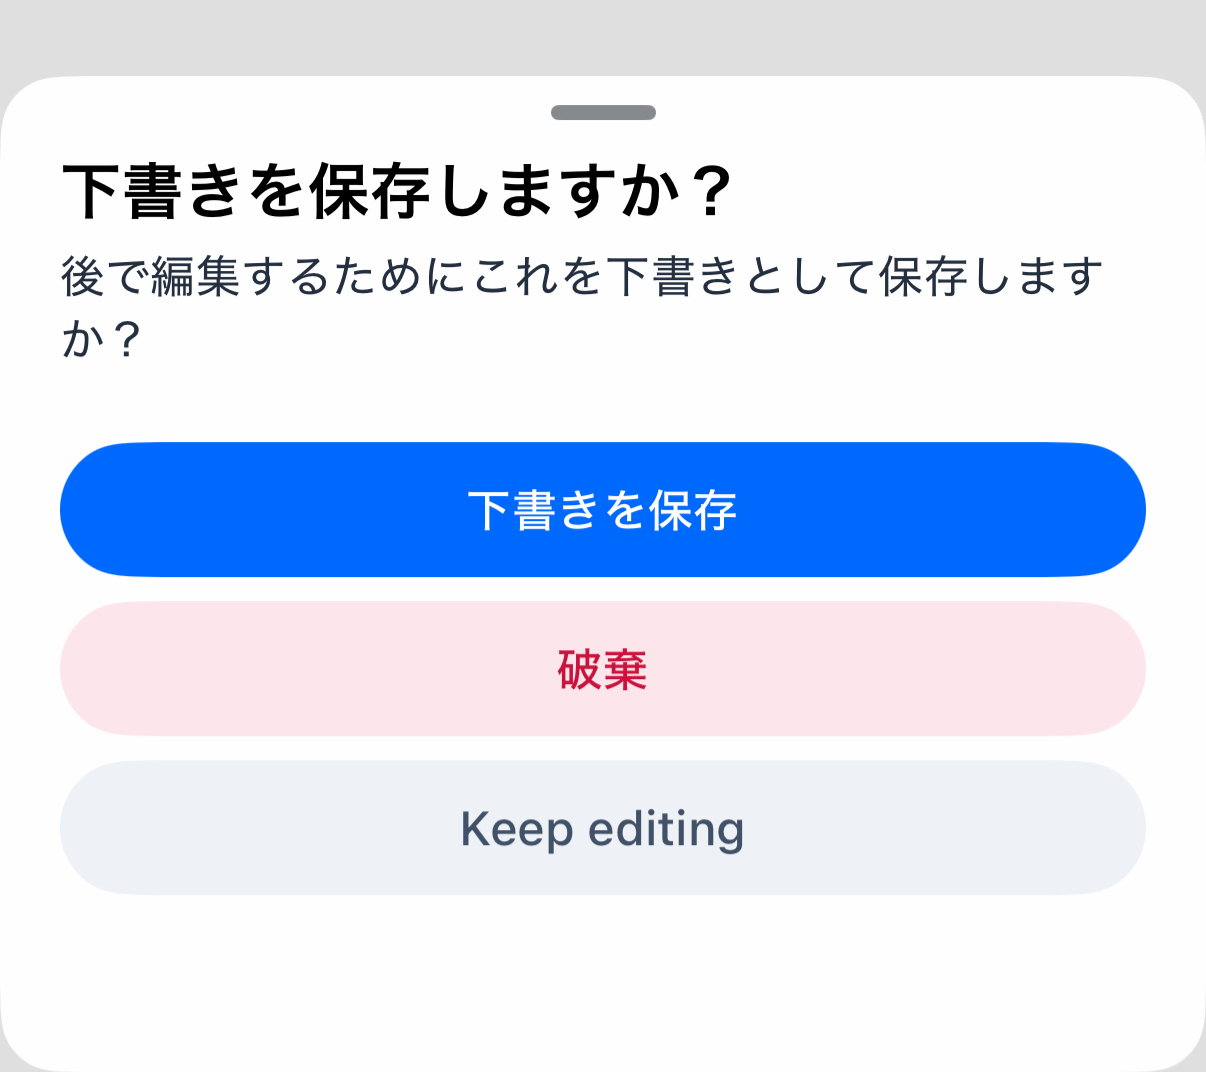Select the gray Keep editing button
1206x1072 pixels.
[x=602, y=828]
